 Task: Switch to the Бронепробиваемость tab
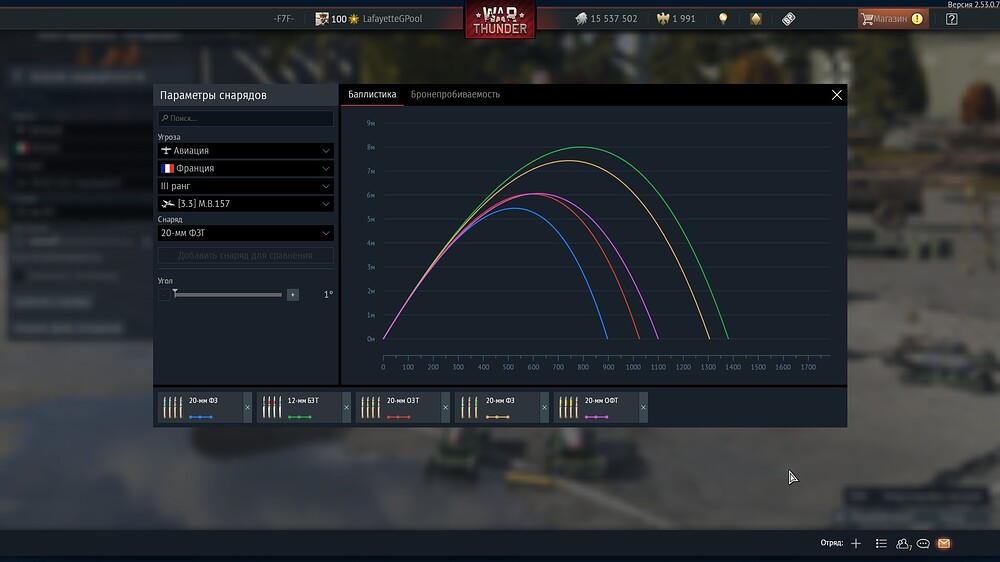(x=455, y=94)
